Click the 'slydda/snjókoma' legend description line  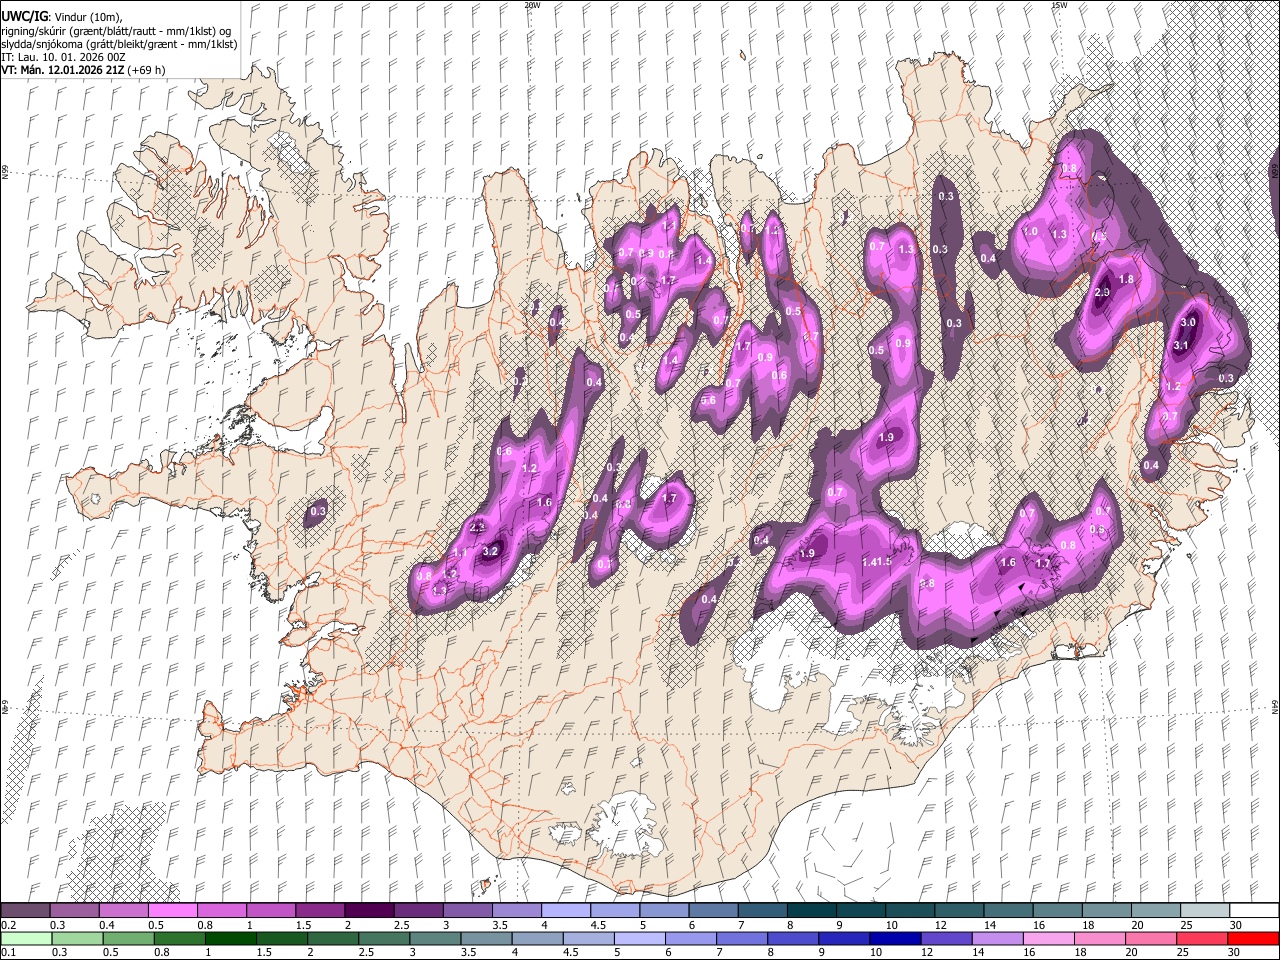(x=119, y=44)
